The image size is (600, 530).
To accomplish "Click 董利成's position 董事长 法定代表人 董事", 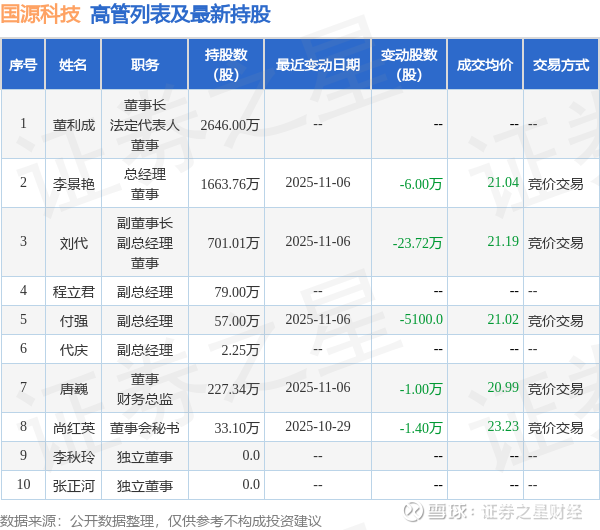I will [x=145, y=125].
